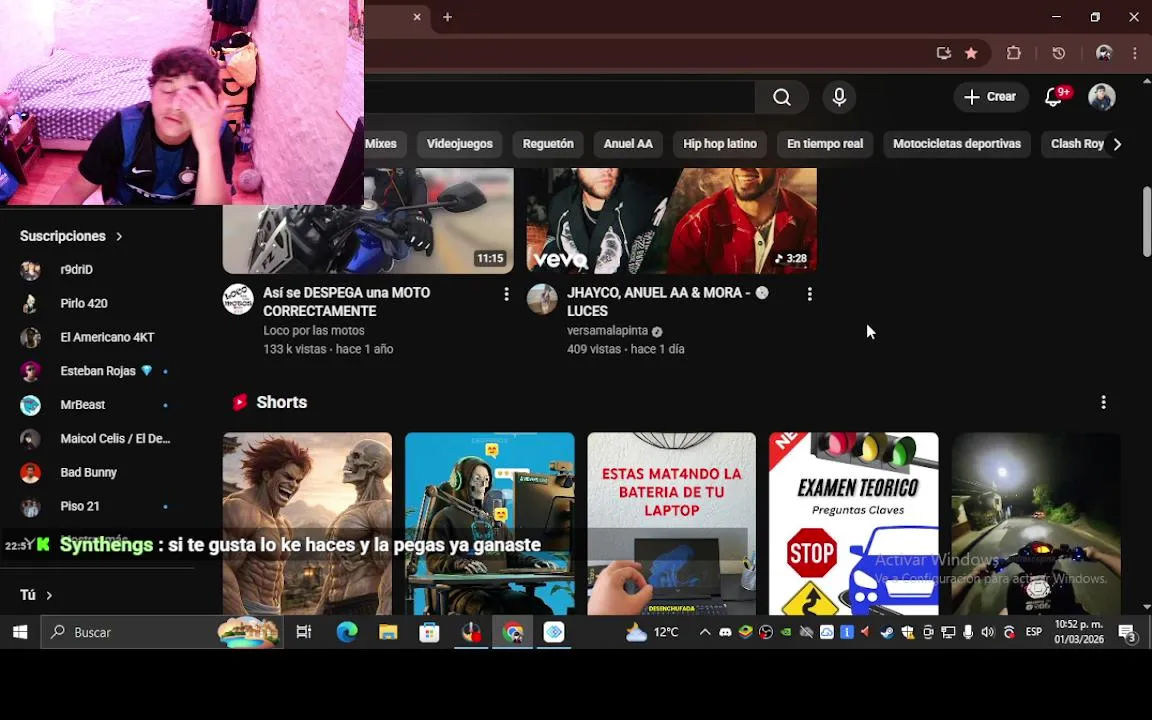Open the Windows notification center
Screen dimensions: 1152x720
pyautogui.click(x=1127, y=632)
